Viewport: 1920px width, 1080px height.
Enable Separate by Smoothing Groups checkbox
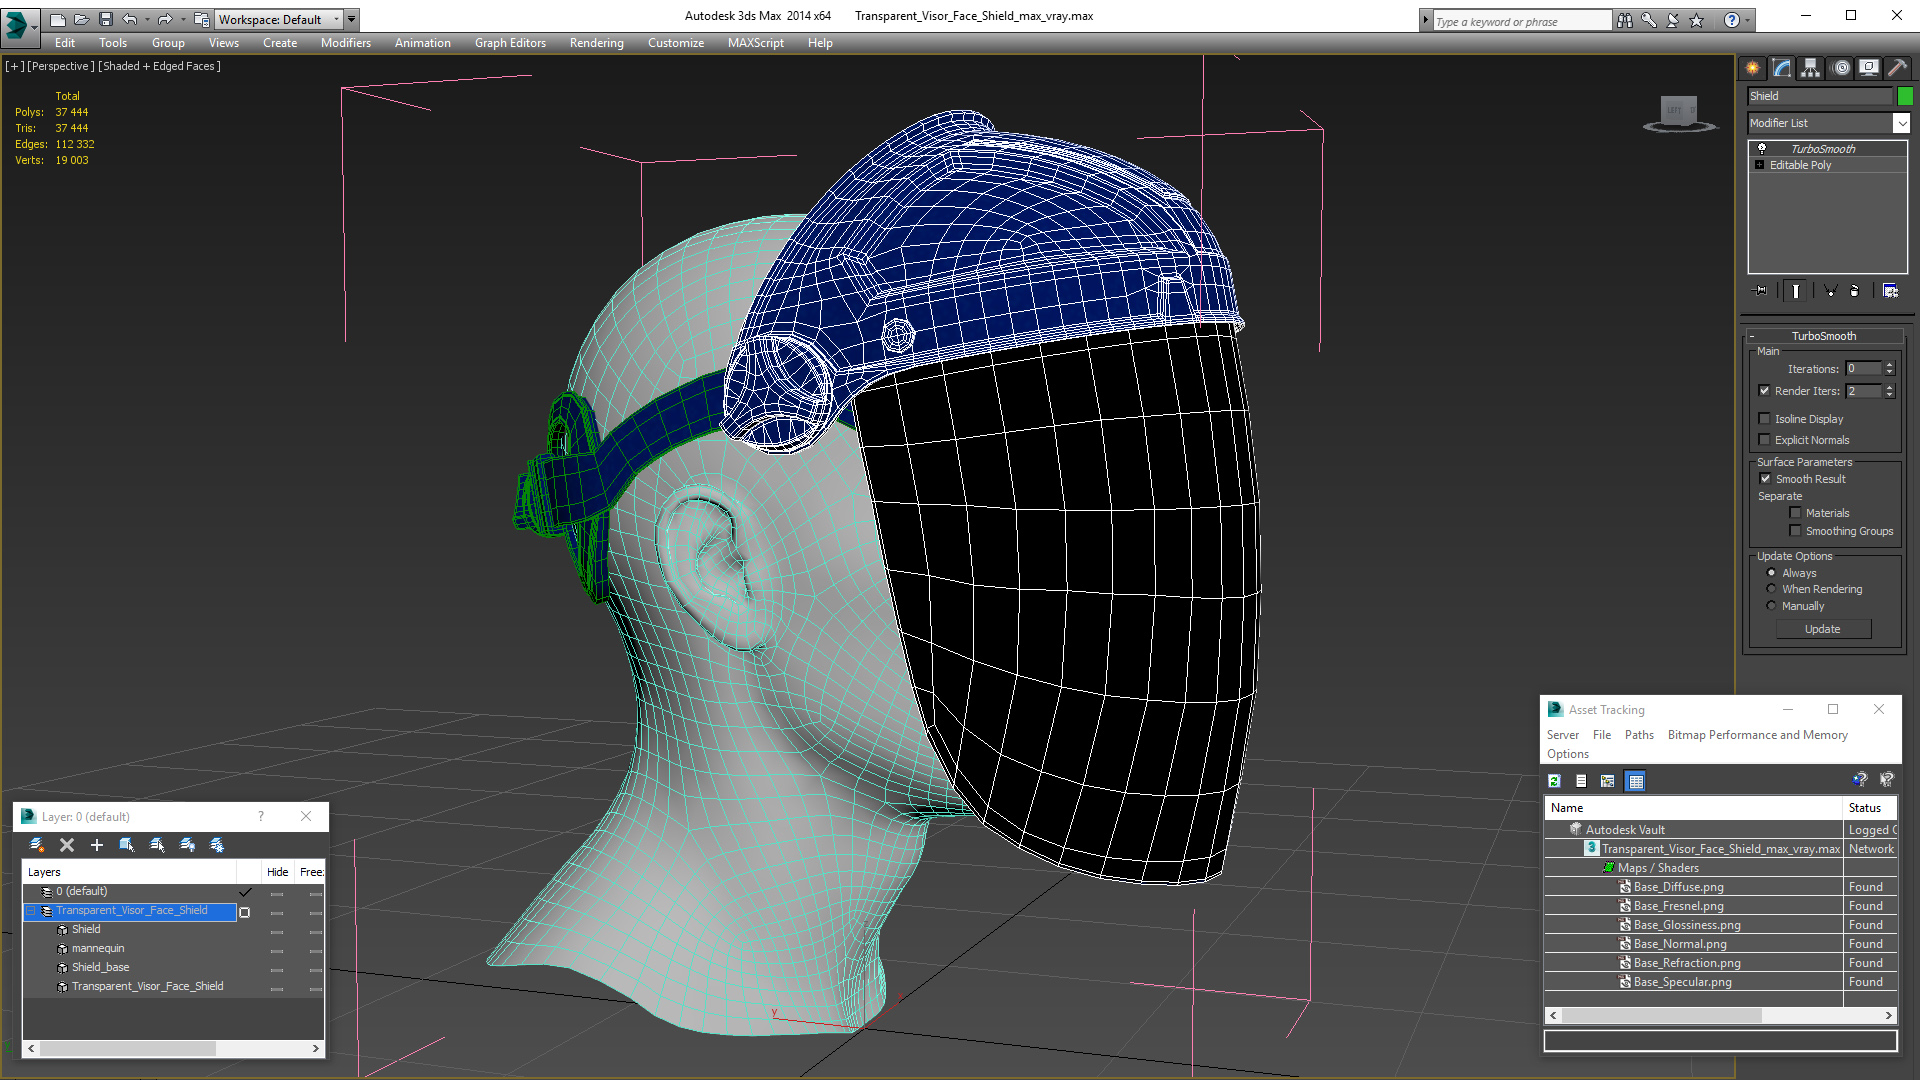pos(1795,531)
